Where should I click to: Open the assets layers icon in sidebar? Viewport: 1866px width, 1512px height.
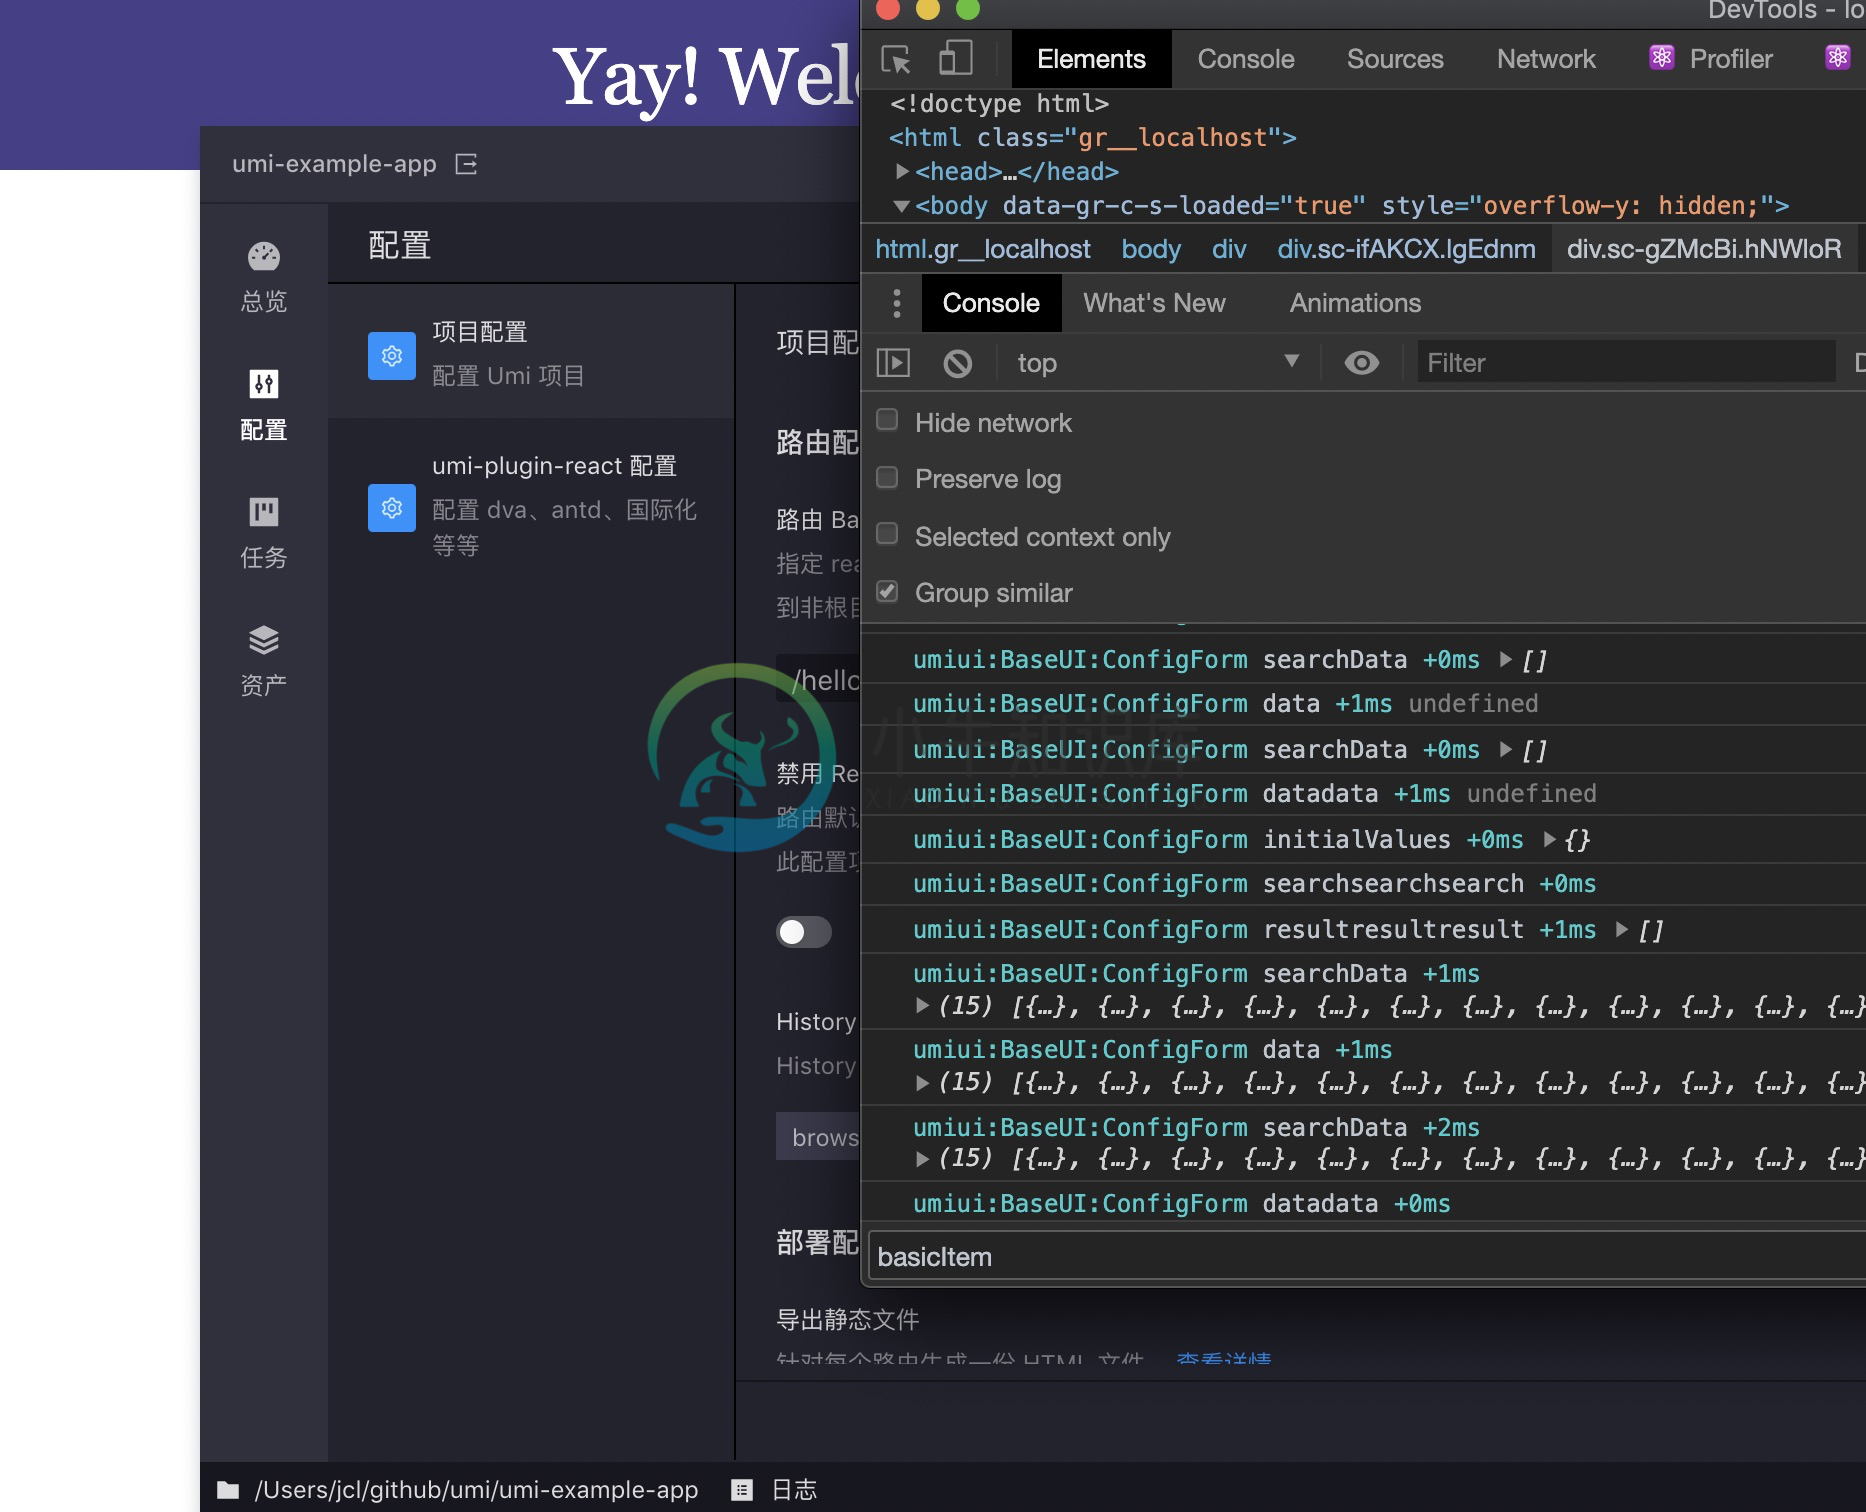point(264,640)
